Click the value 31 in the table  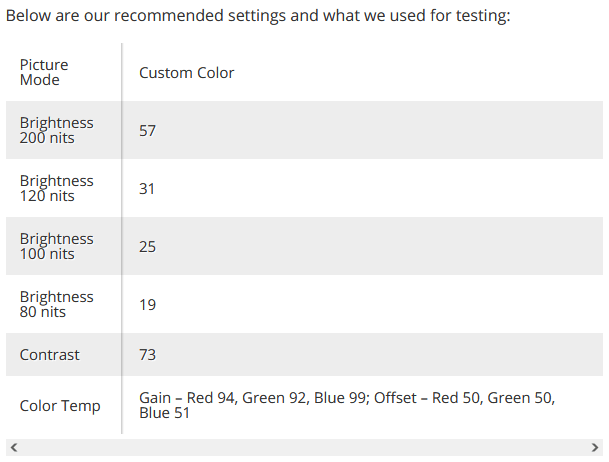147,189
